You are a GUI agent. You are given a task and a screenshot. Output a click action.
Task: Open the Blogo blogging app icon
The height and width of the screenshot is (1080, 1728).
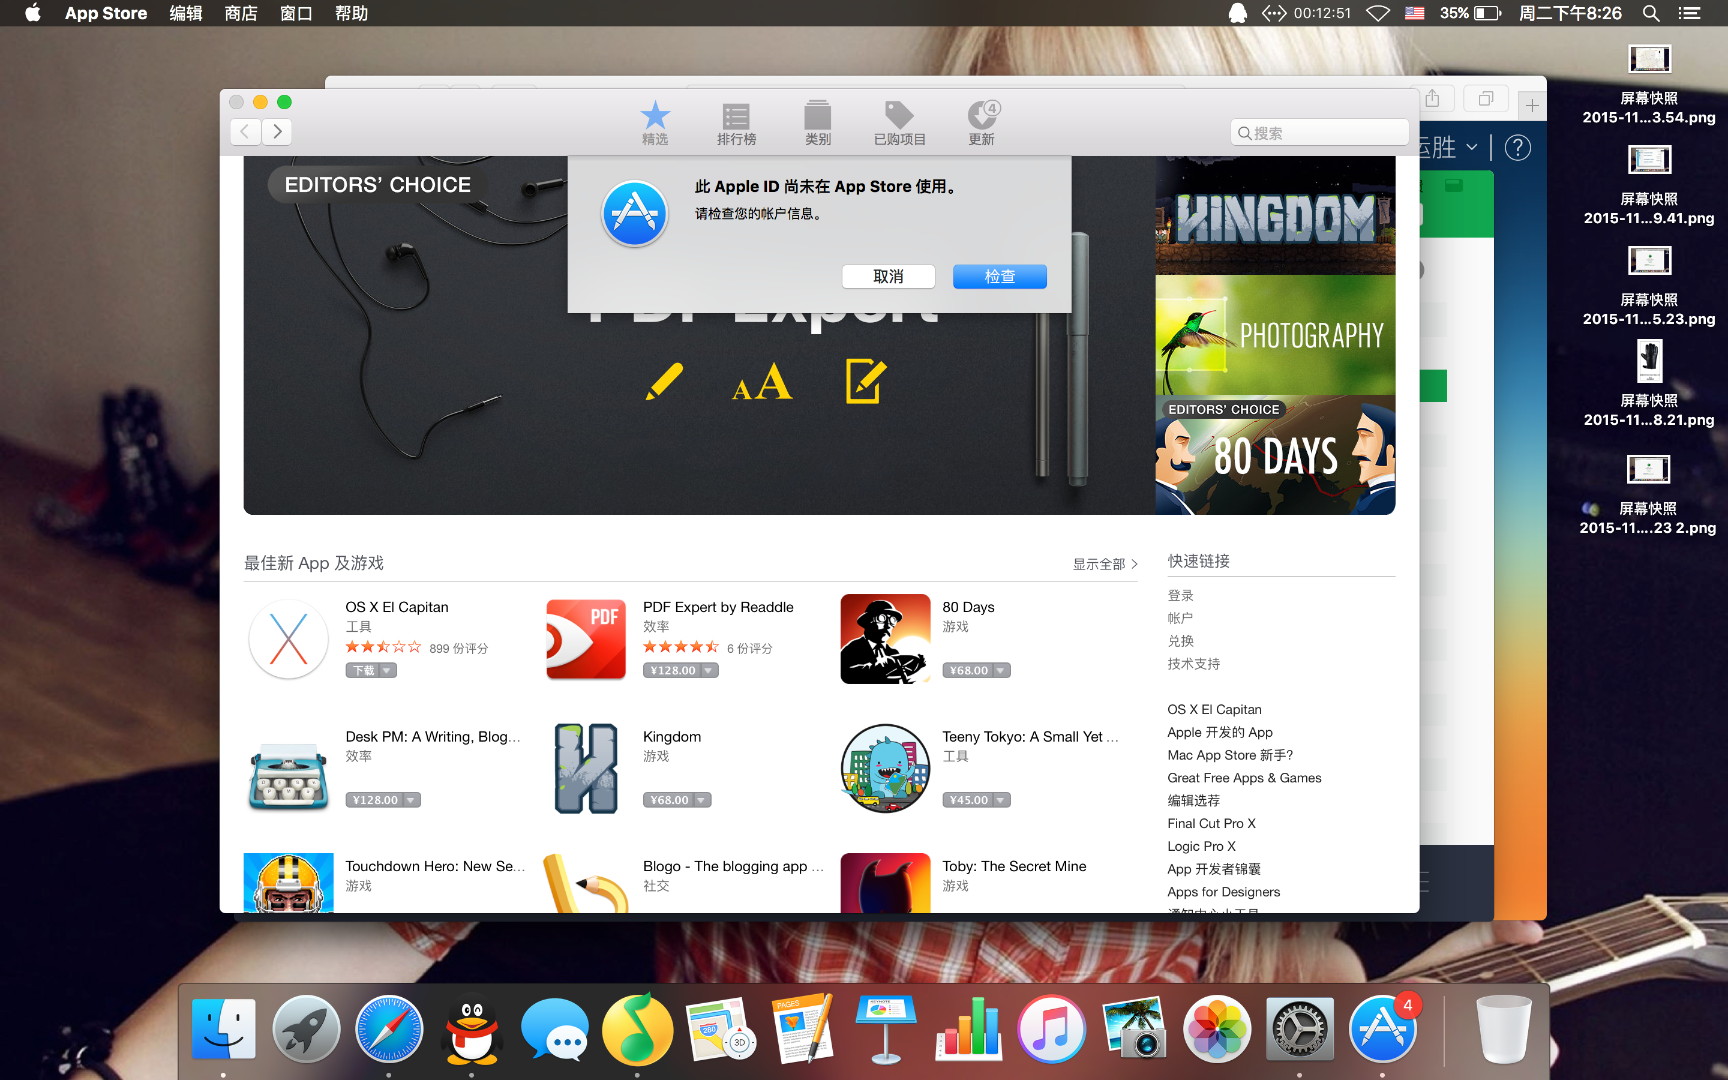[586, 883]
